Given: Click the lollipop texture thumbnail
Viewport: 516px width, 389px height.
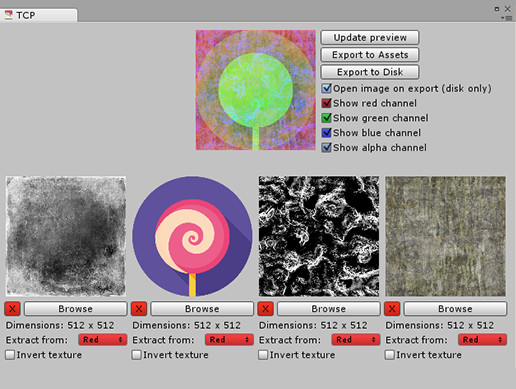Looking at the screenshot, I should click(192, 236).
